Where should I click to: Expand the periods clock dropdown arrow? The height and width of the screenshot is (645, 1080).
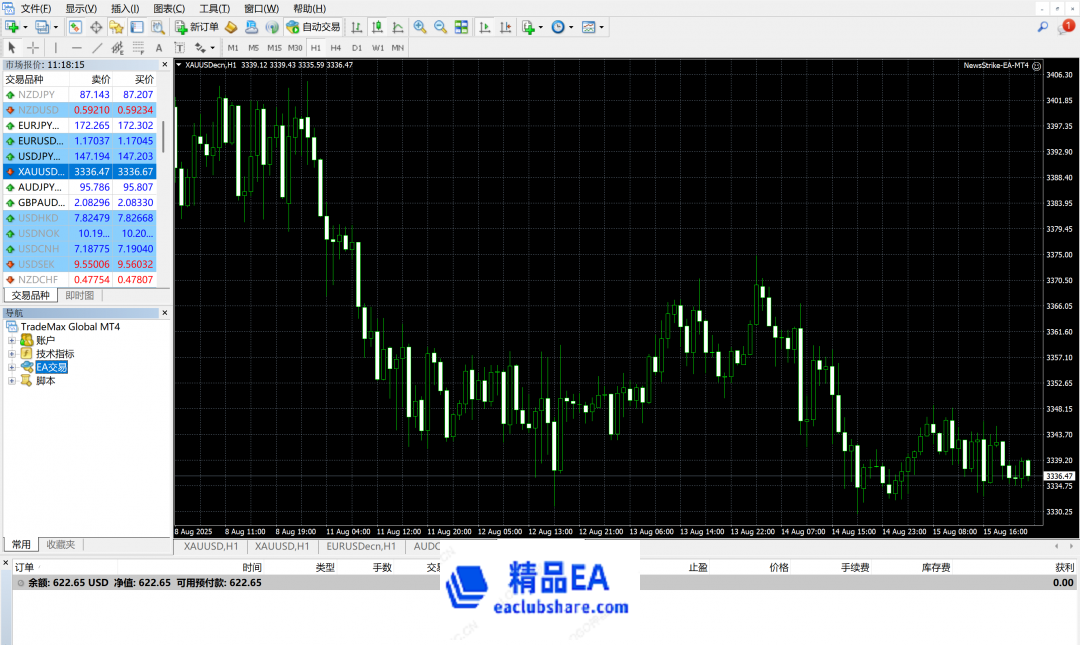571,28
